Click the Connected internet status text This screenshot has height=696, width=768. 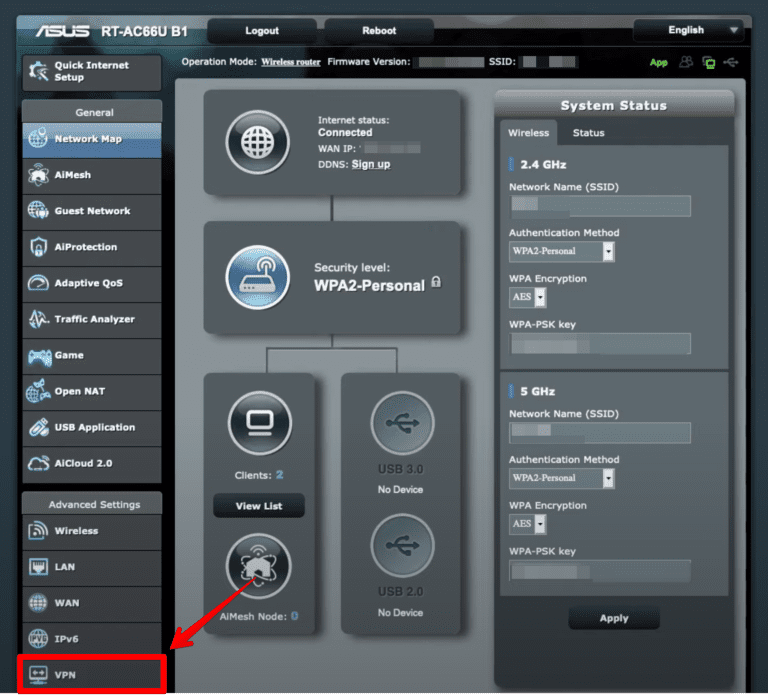coord(345,132)
